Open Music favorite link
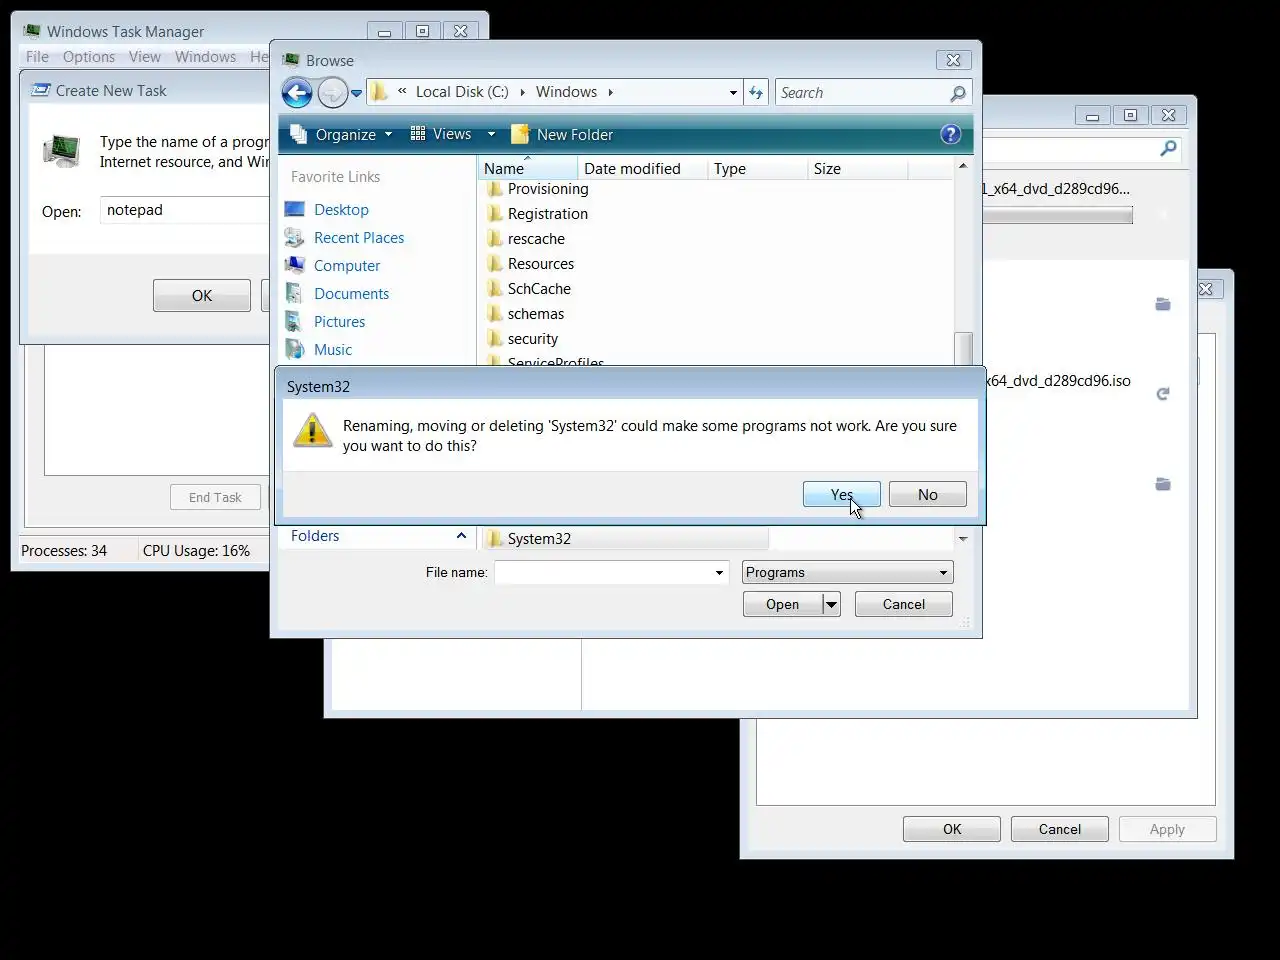The width and height of the screenshot is (1280, 960). [333, 350]
